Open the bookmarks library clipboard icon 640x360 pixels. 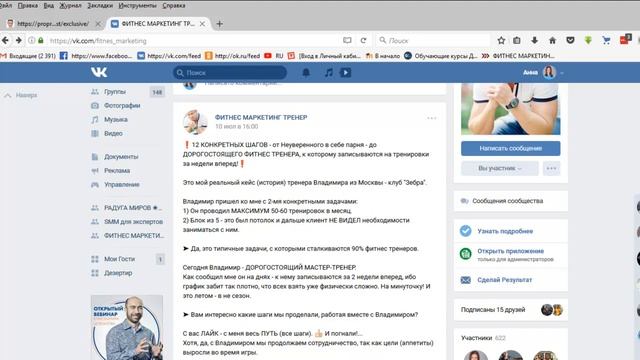pyautogui.click(x=517, y=40)
